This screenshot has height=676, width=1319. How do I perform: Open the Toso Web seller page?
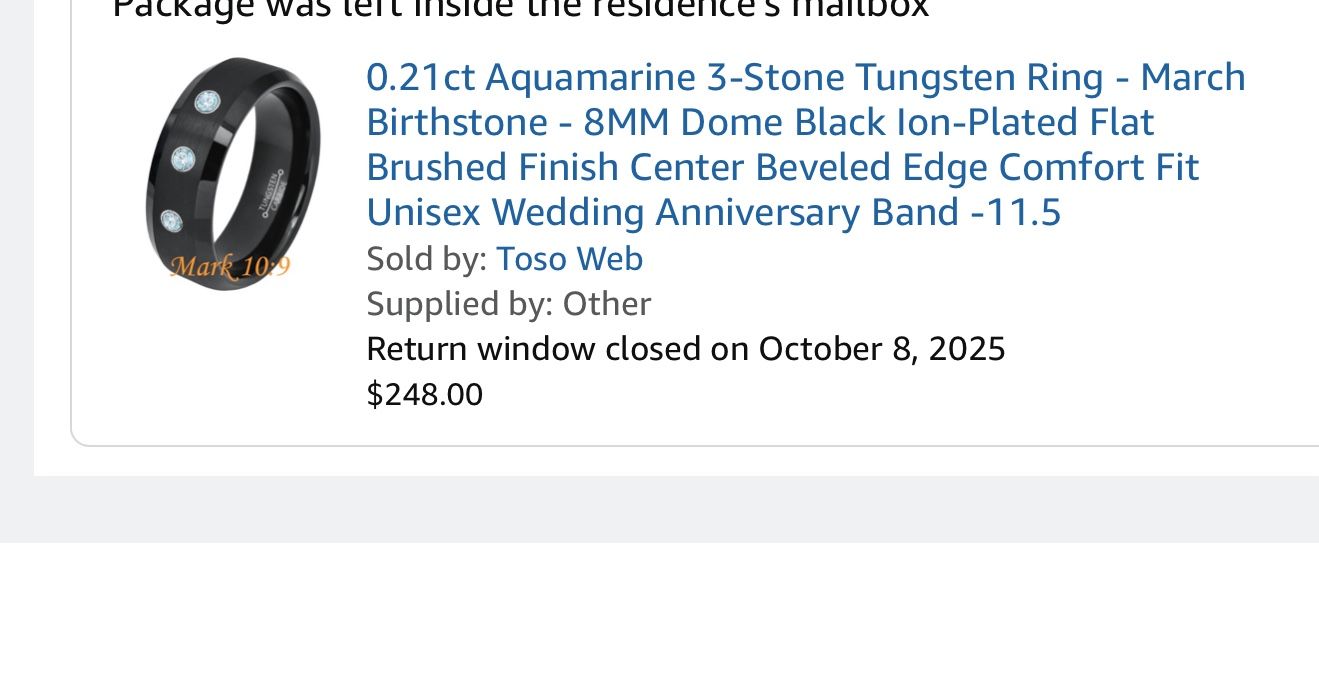[569, 259]
